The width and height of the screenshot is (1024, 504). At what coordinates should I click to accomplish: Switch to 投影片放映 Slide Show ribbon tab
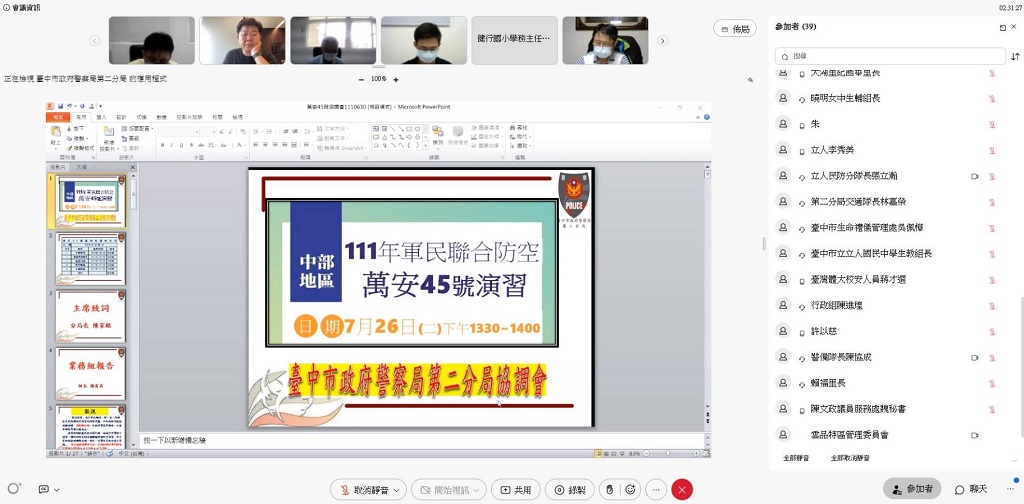coord(187,118)
